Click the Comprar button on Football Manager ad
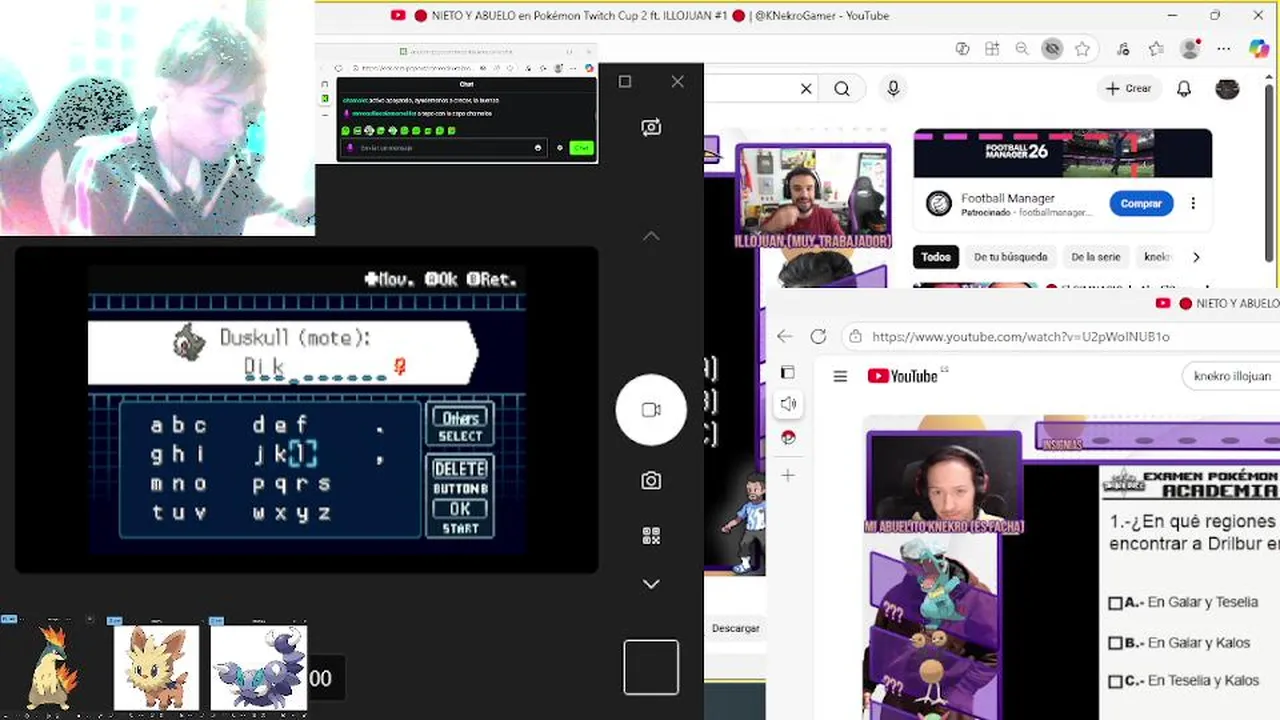 tap(1141, 203)
